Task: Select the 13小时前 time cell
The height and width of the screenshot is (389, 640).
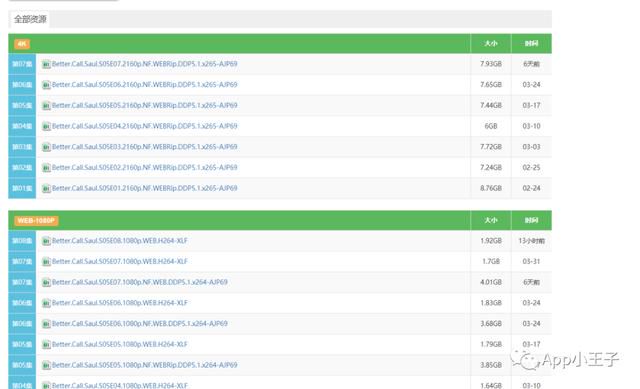Action: point(531,241)
